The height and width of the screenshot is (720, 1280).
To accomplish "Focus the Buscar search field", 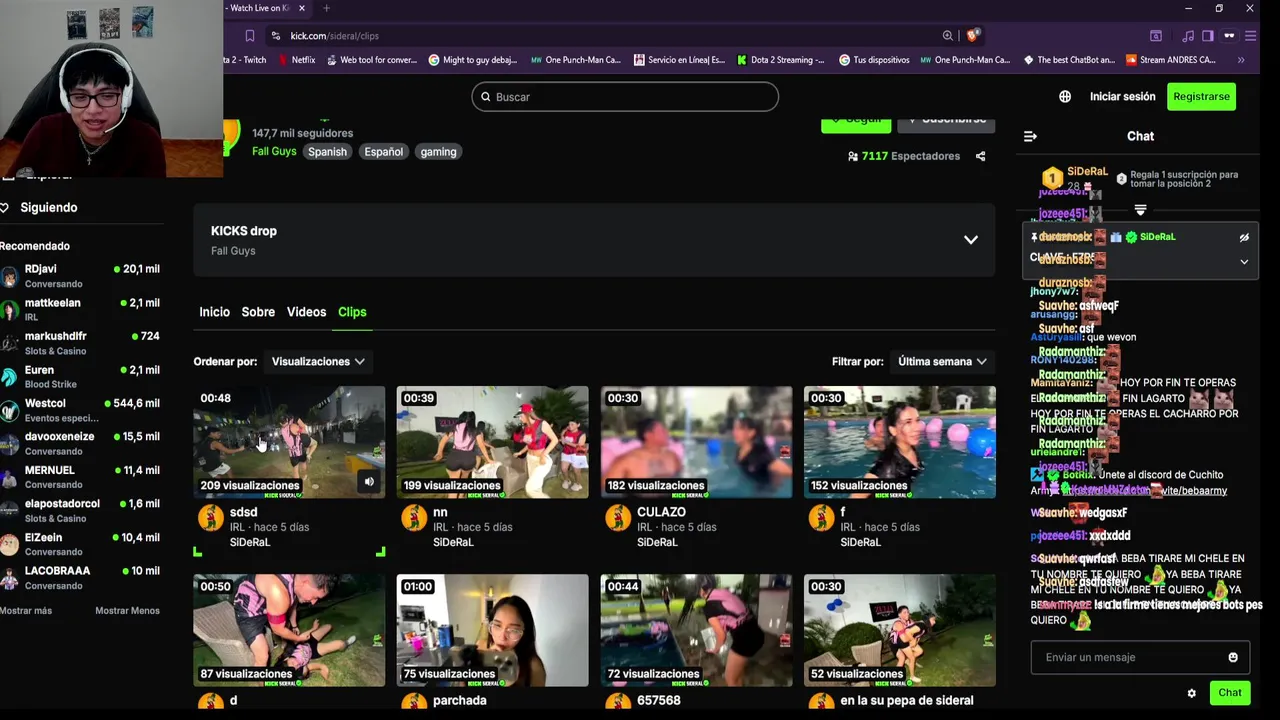I will click(625, 97).
